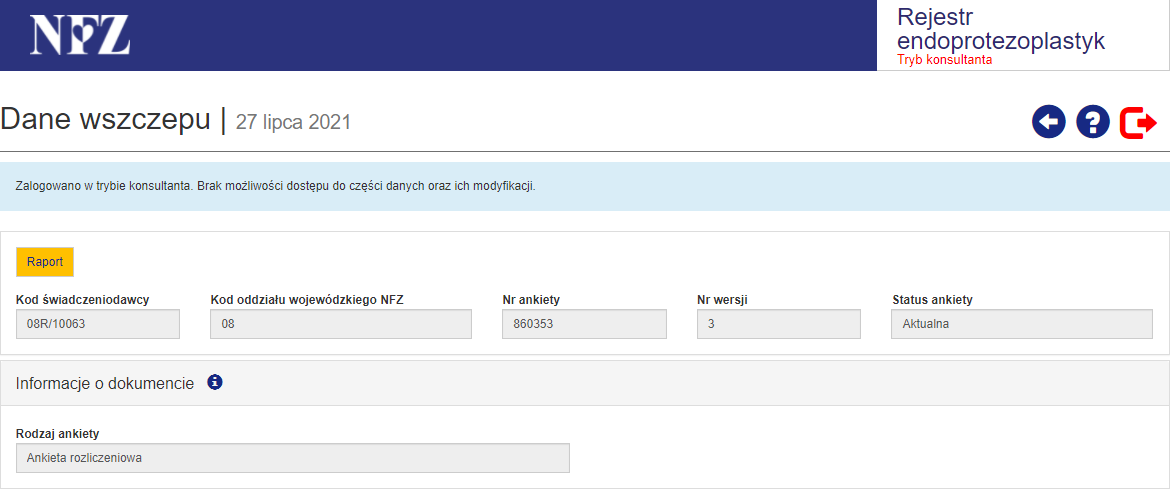
Task: Open help via the question mark icon
Action: [1093, 123]
